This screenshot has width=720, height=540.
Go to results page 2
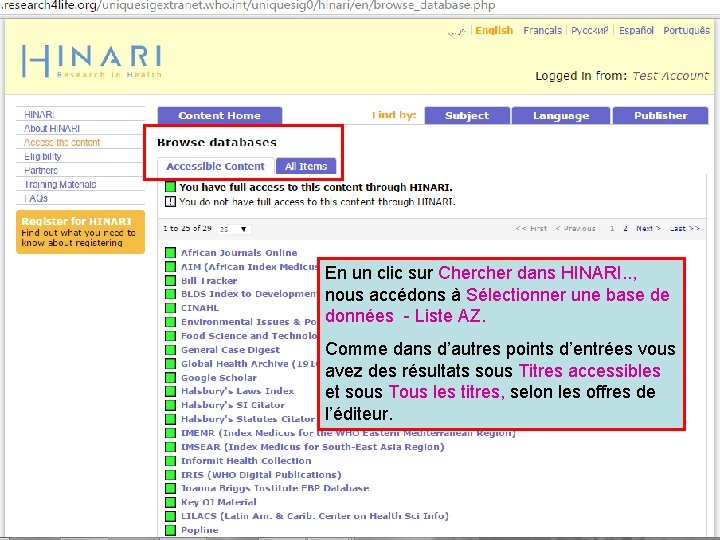tap(625, 228)
